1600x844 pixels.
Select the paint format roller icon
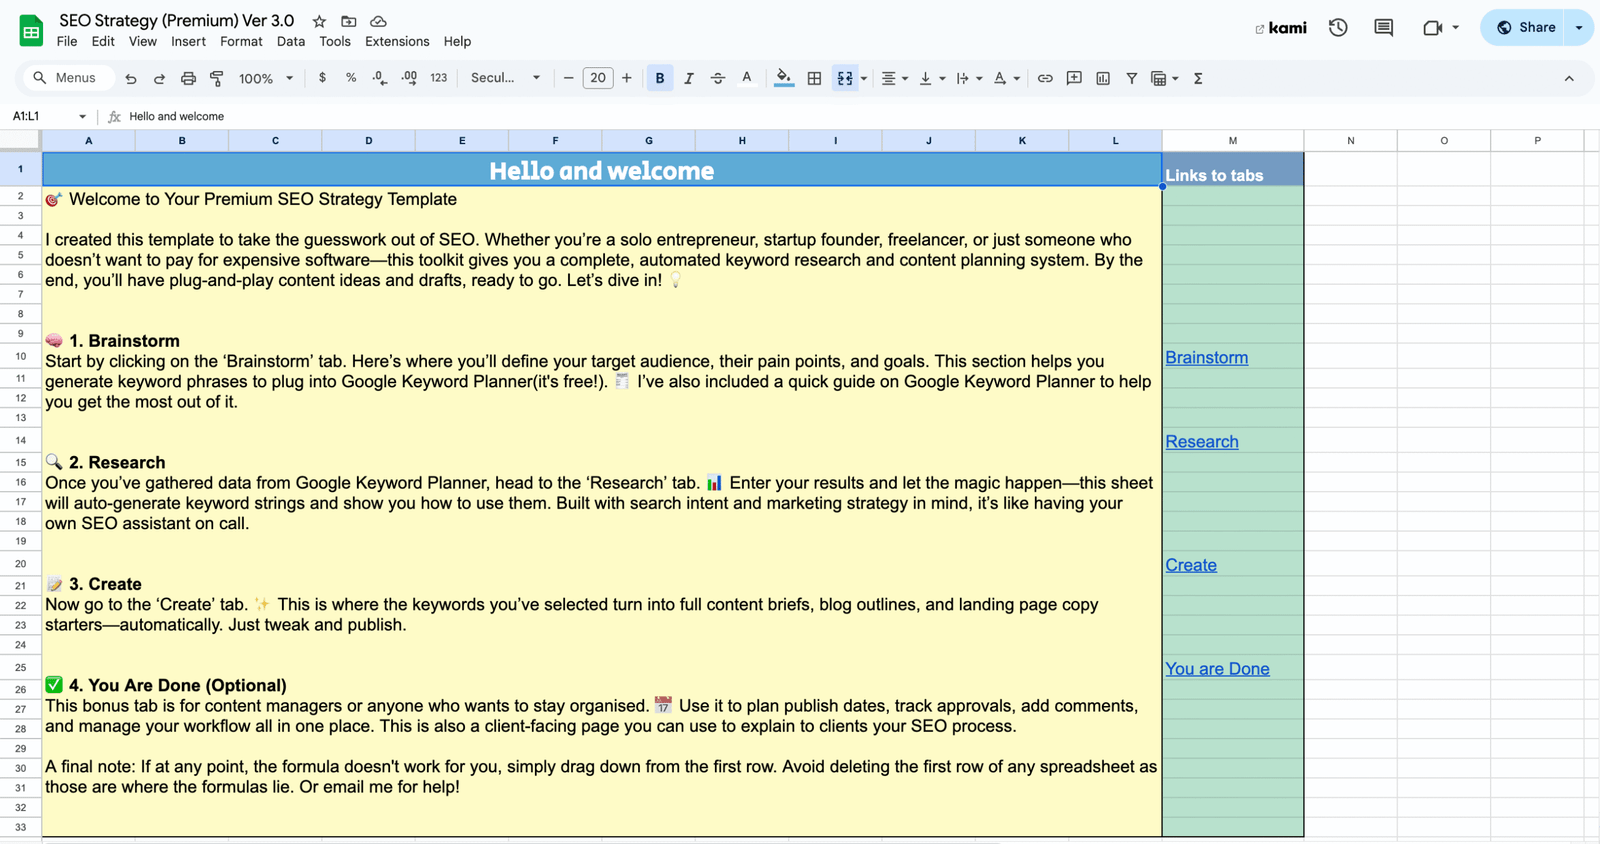(217, 78)
